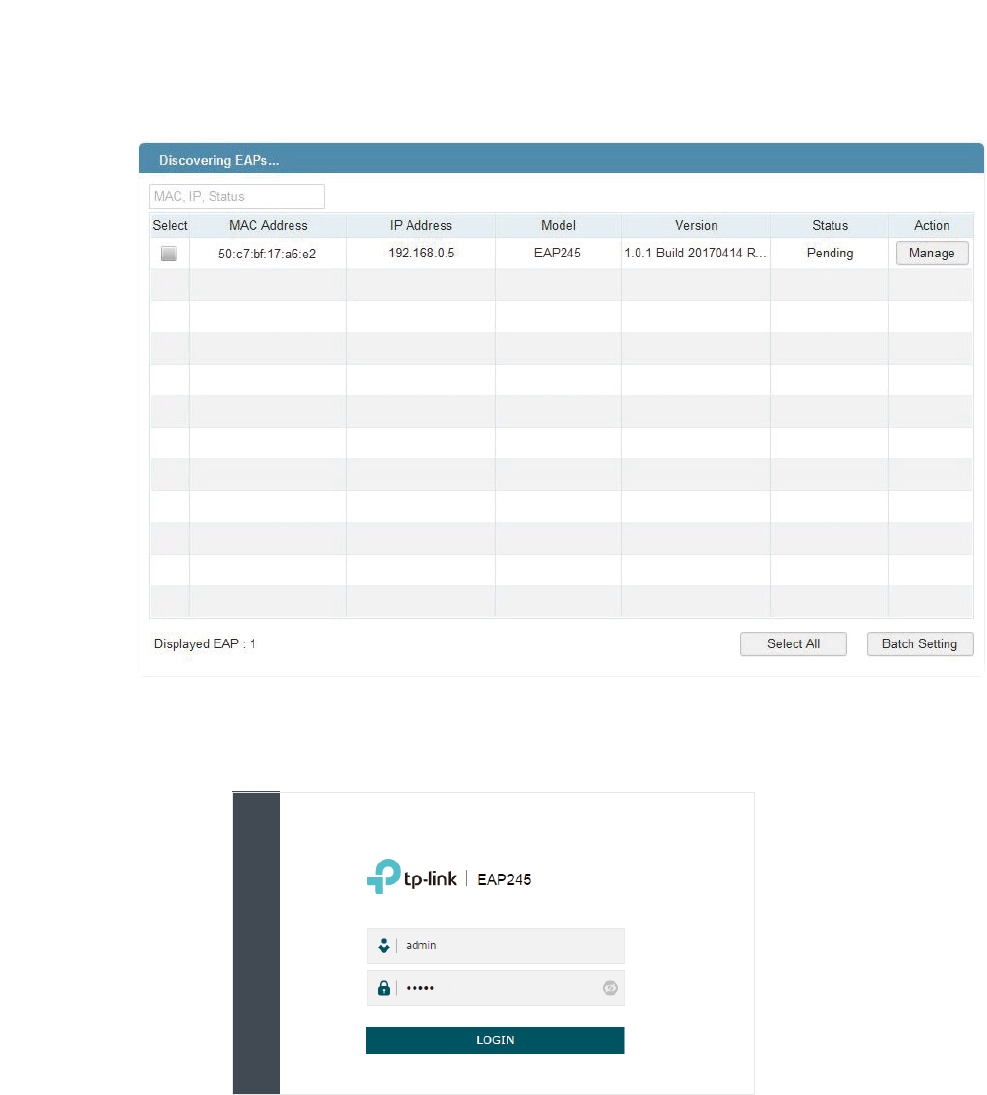
Task: Click the Discovering EAPs... panel title
Action: [x=219, y=160]
